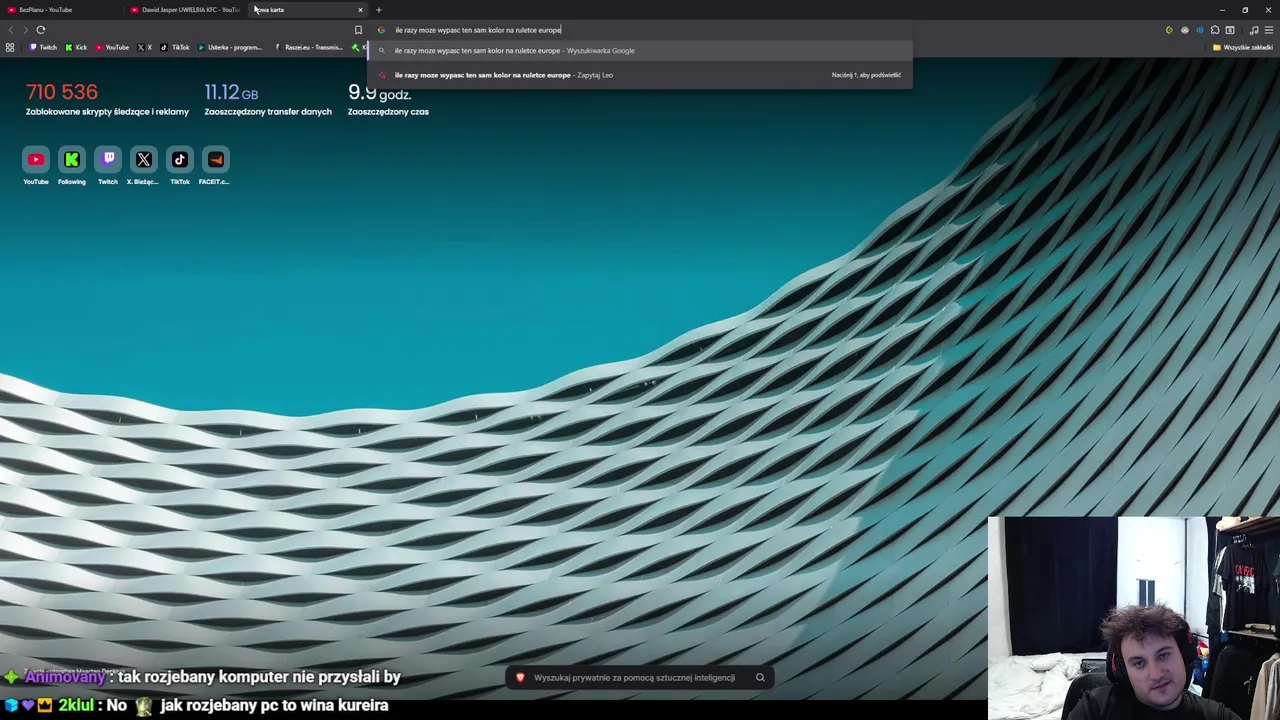This screenshot has height=720, width=1280.
Task: Open Wszystkie zakładki folder
Action: click(1243, 47)
